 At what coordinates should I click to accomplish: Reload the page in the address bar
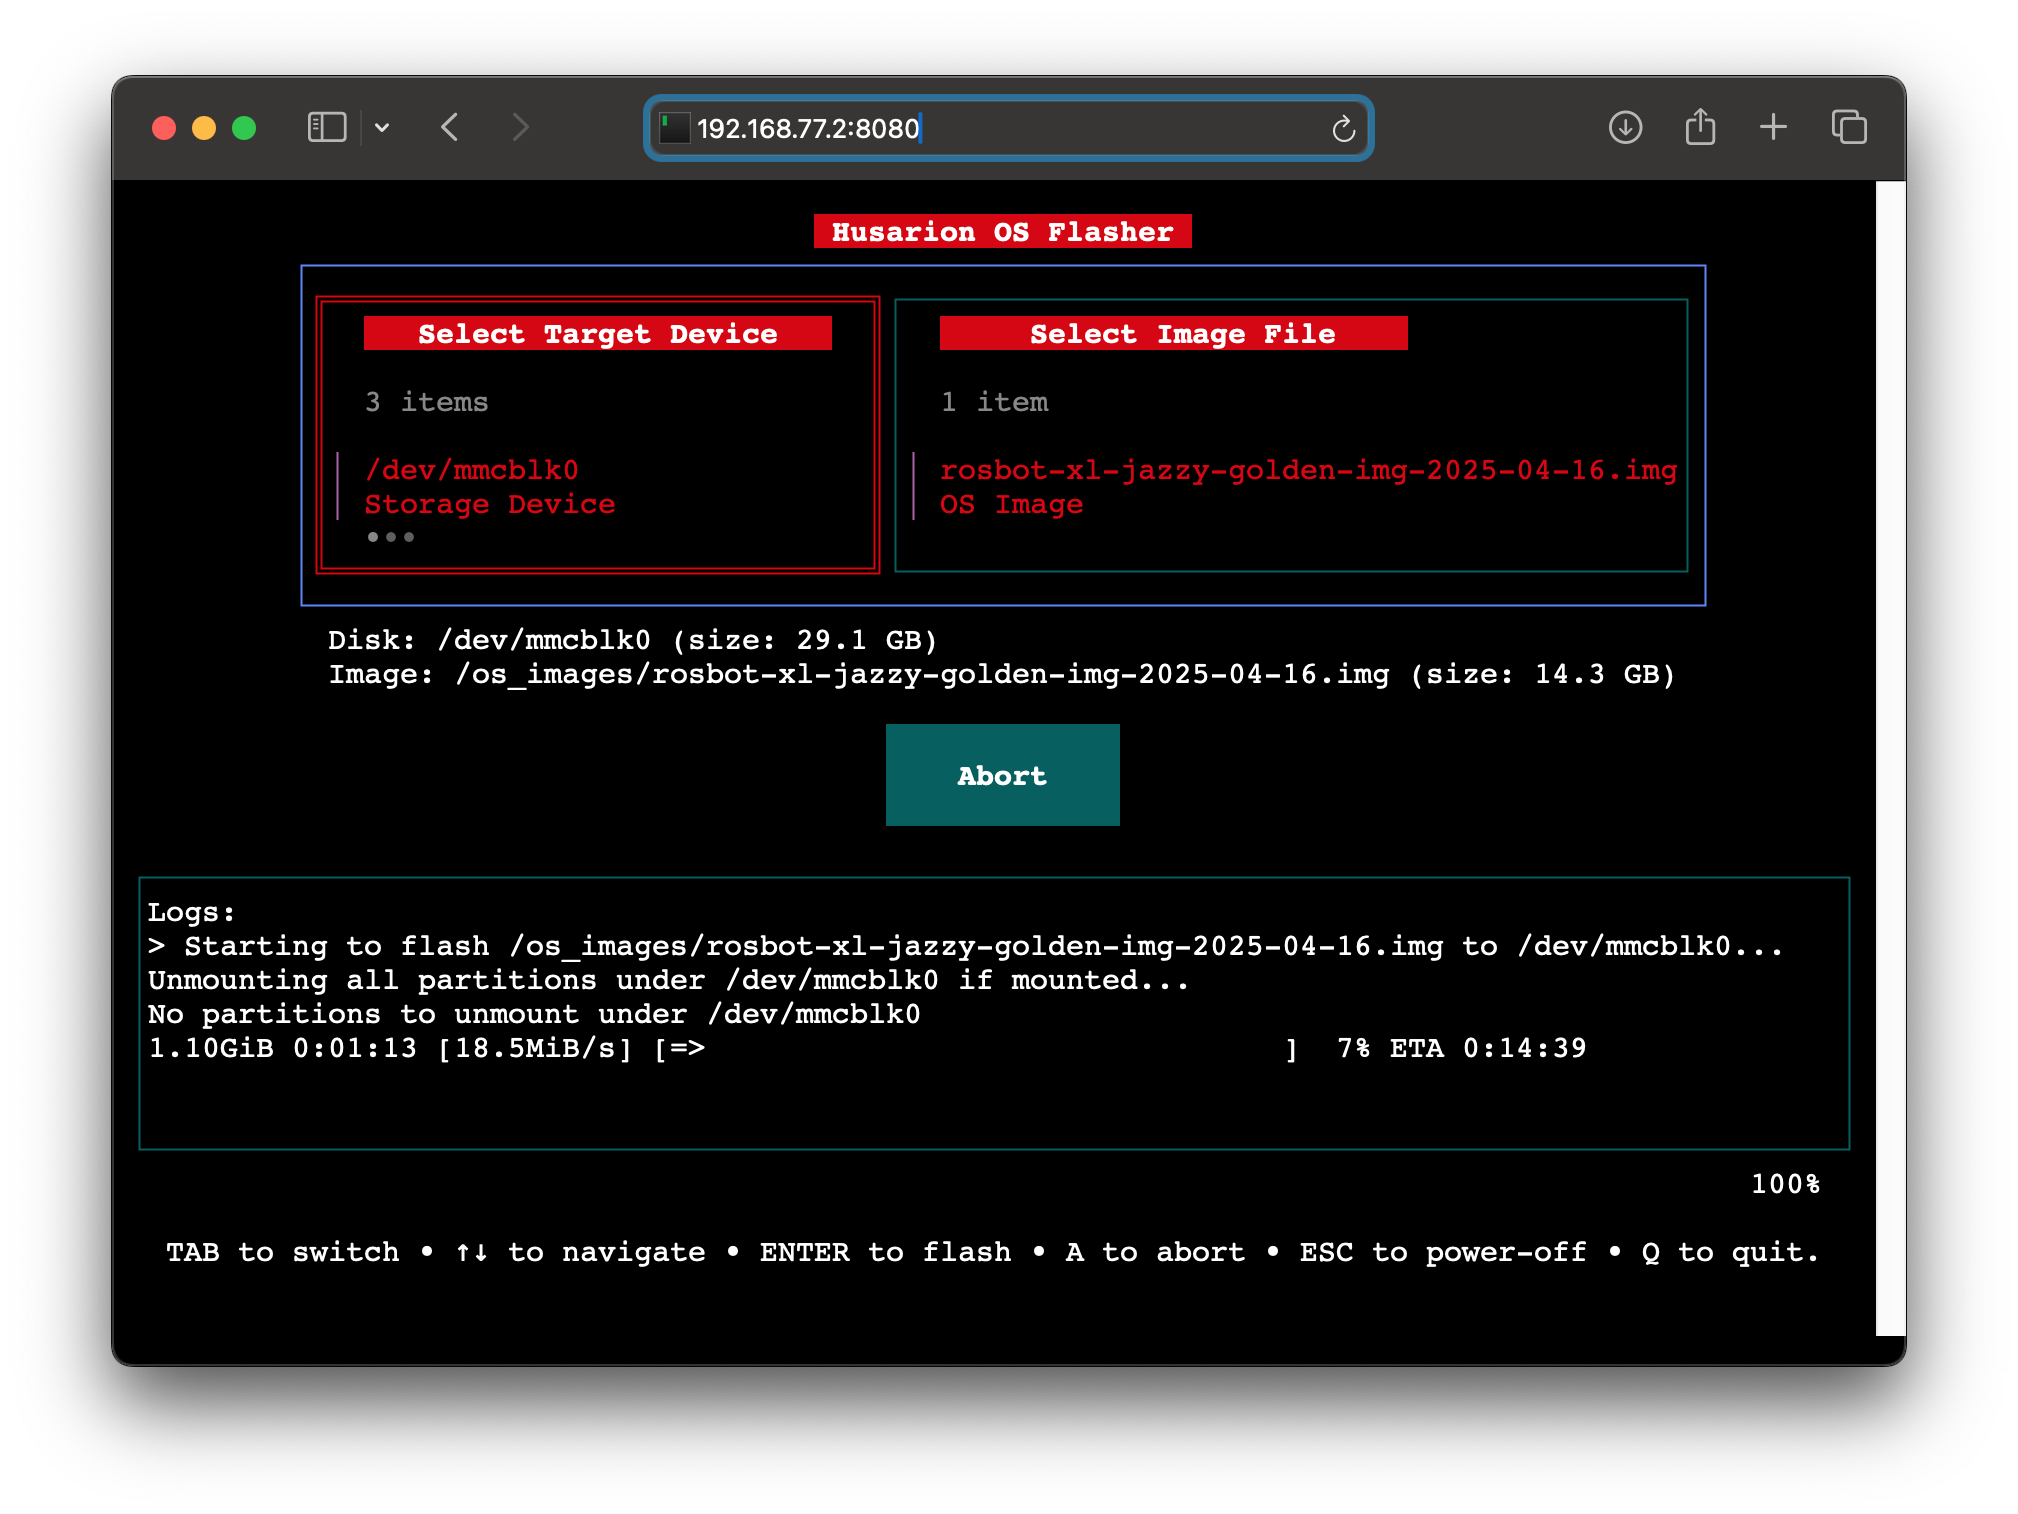click(x=1343, y=128)
